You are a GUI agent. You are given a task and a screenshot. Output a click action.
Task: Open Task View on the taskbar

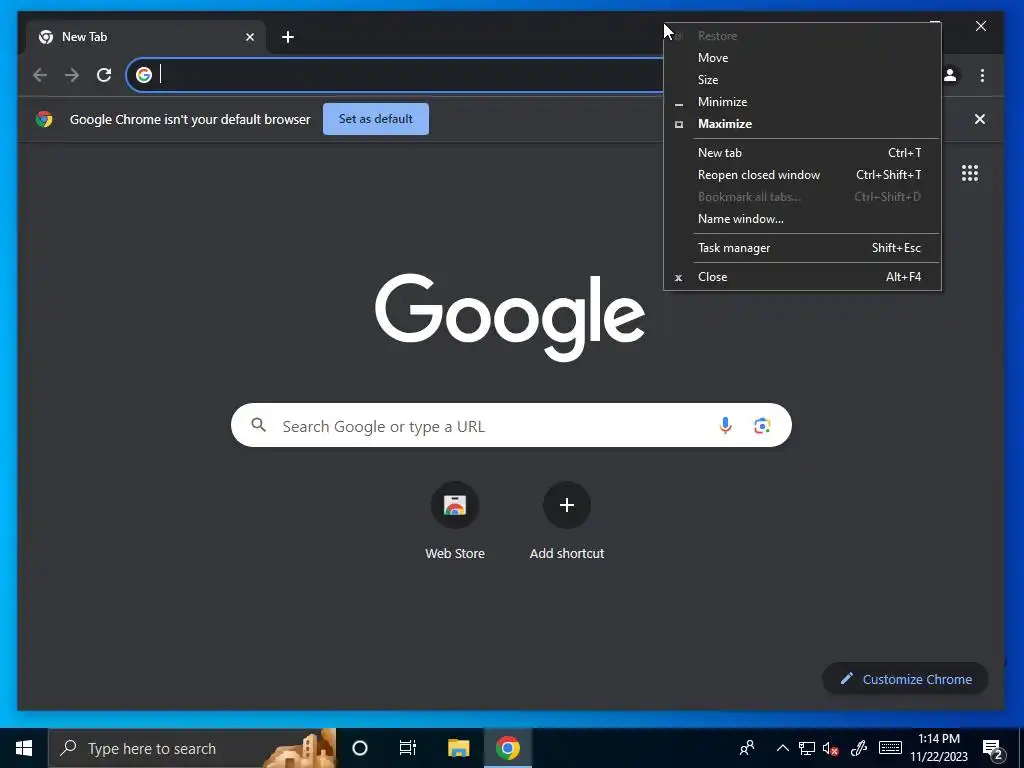[x=408, y=748]
